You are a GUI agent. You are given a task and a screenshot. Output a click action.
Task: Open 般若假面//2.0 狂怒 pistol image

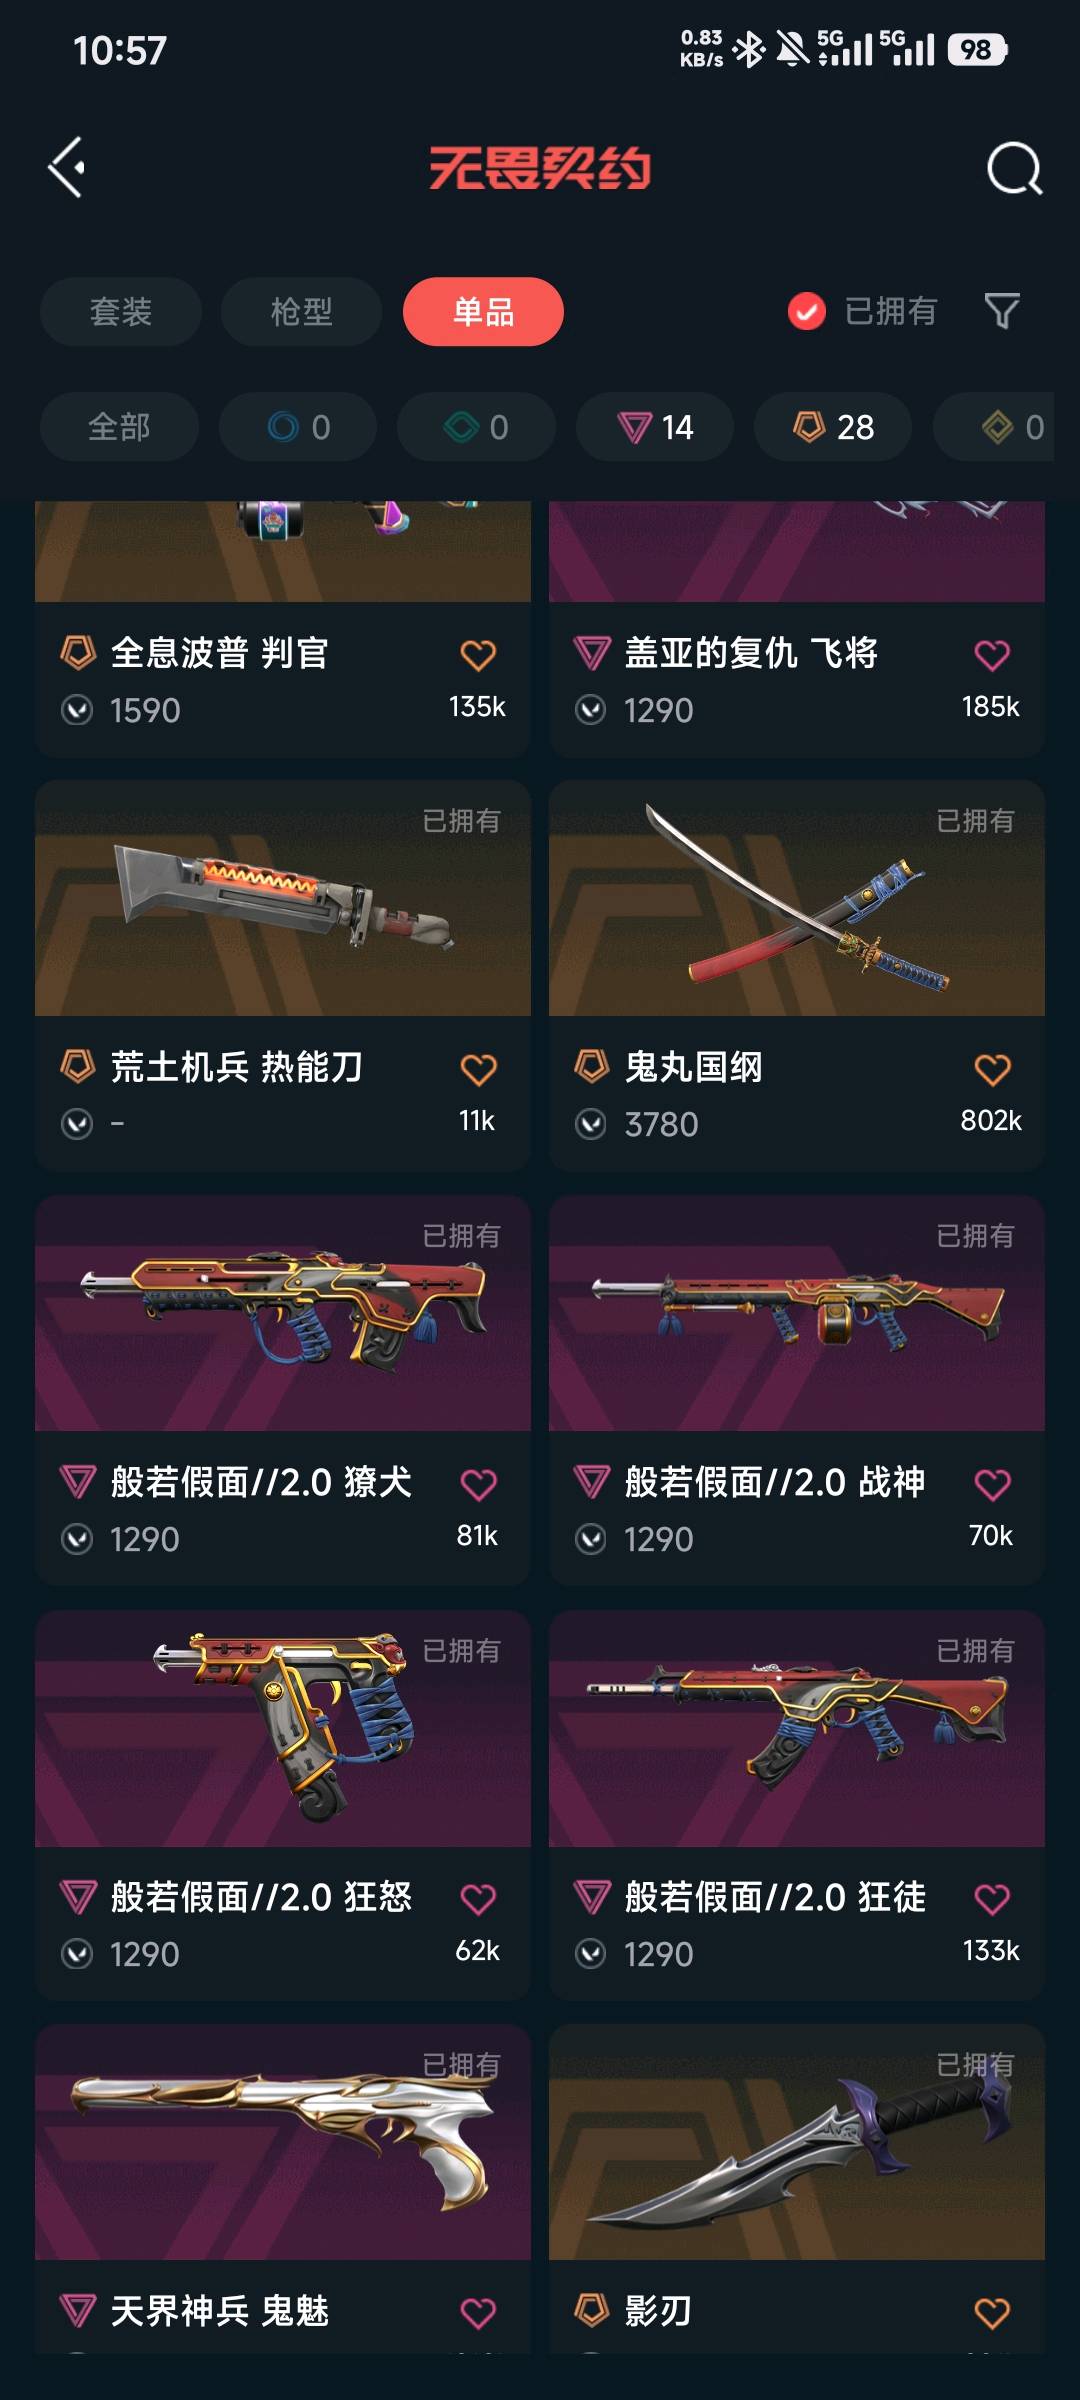(x=283, y=1728)
